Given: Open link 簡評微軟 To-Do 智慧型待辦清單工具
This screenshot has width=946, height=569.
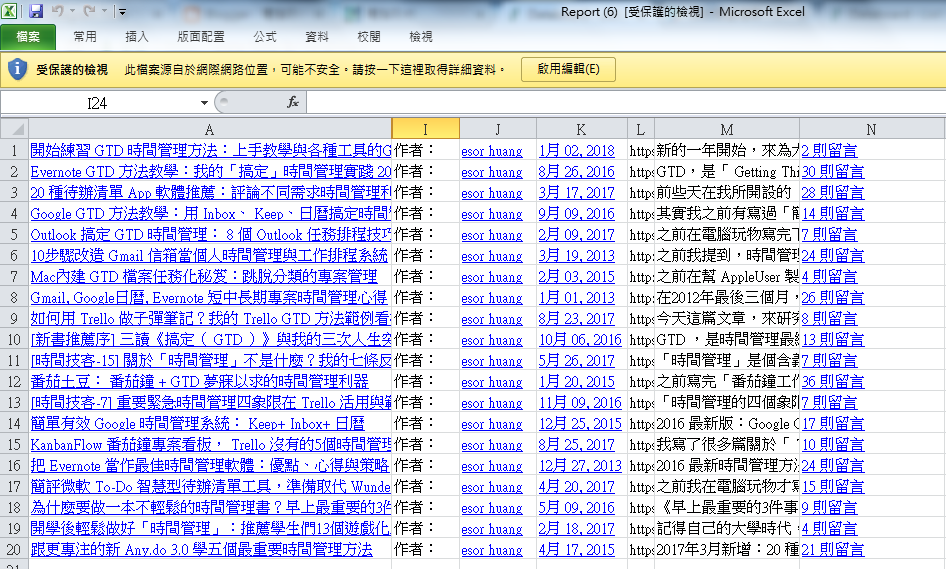Looking at the screenshot, I should tap(211, 486).
